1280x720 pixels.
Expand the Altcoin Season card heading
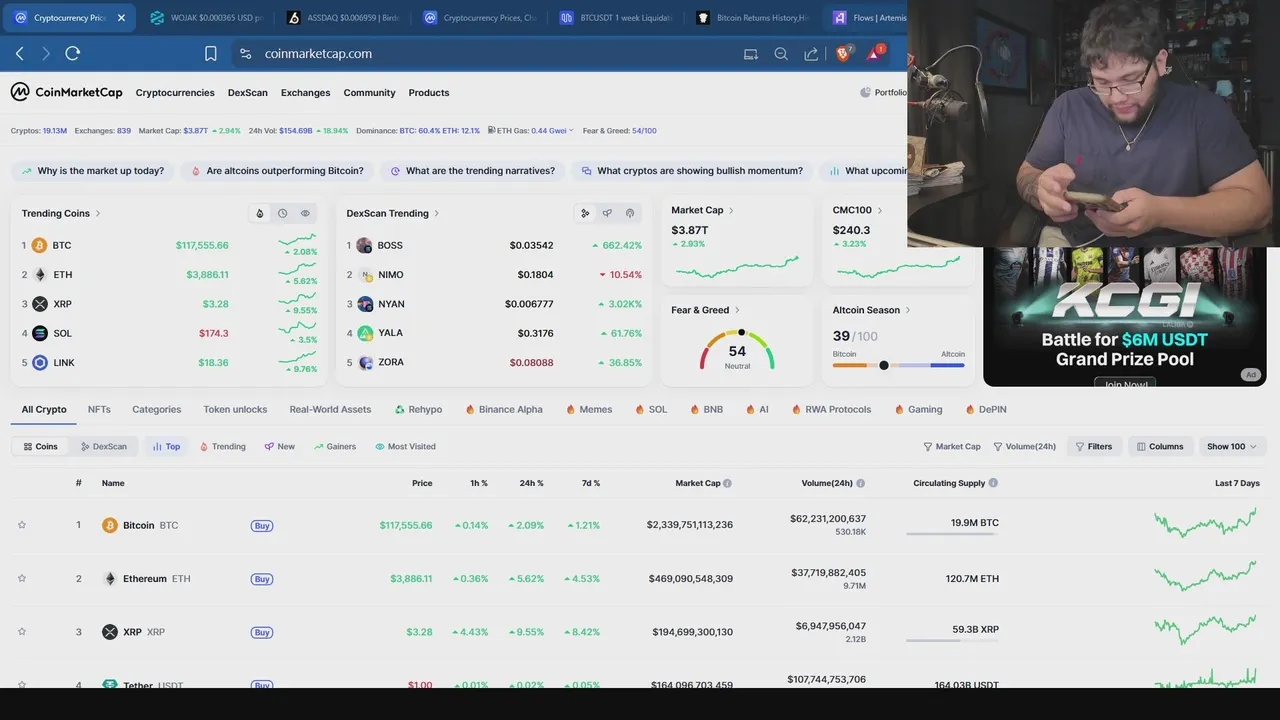click(872, 310)
